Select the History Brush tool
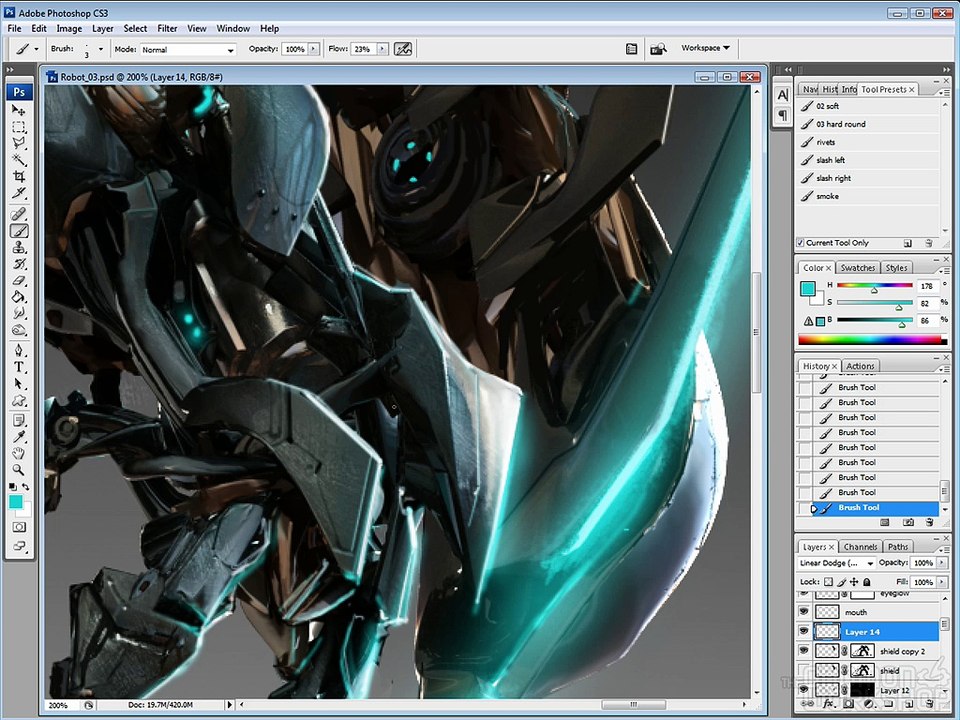Image resolution: width=960 pixels, height=720 pixels. pos(19,264)
